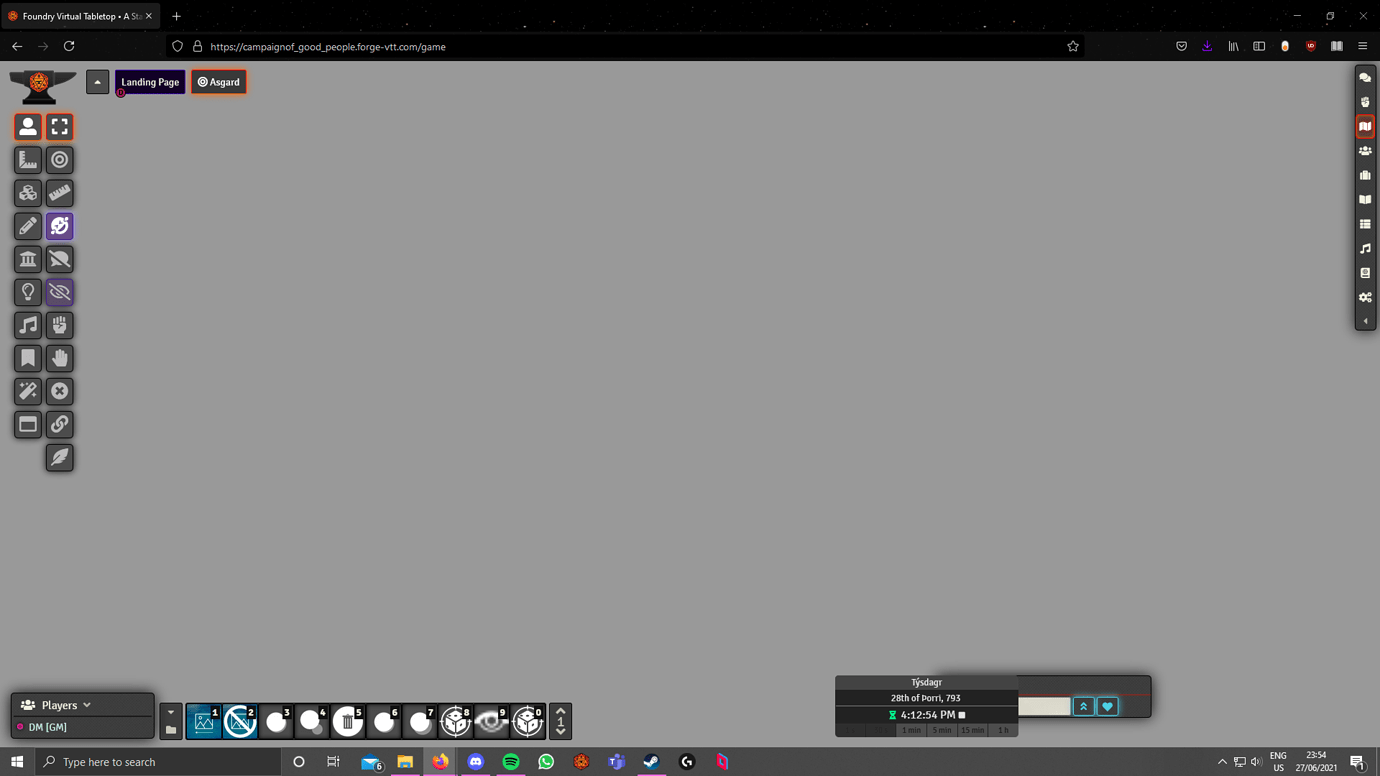Viewport: 1380px width, 776px height.
Task: Open Spotify from the taskbar
Action: click(511, 762)
